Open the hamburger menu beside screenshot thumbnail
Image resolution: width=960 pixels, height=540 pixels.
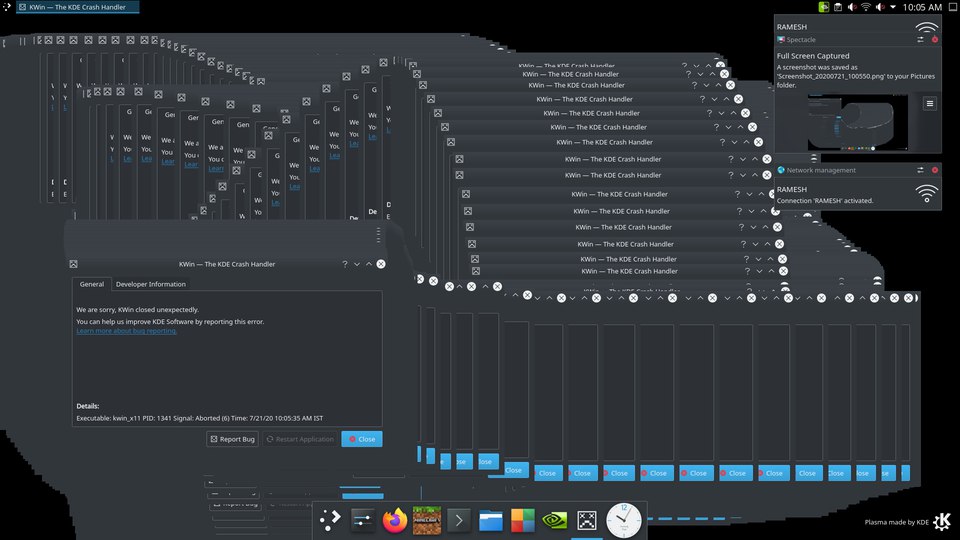pyautogui.click(x=930, y=103)
